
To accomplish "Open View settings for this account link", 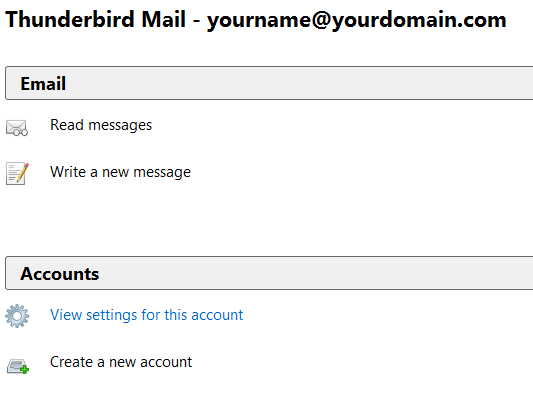I will click(x=147, y=315).
